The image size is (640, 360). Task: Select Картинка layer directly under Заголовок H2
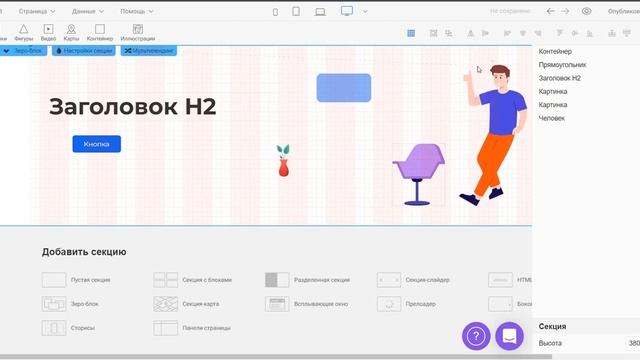click(553, 91)
